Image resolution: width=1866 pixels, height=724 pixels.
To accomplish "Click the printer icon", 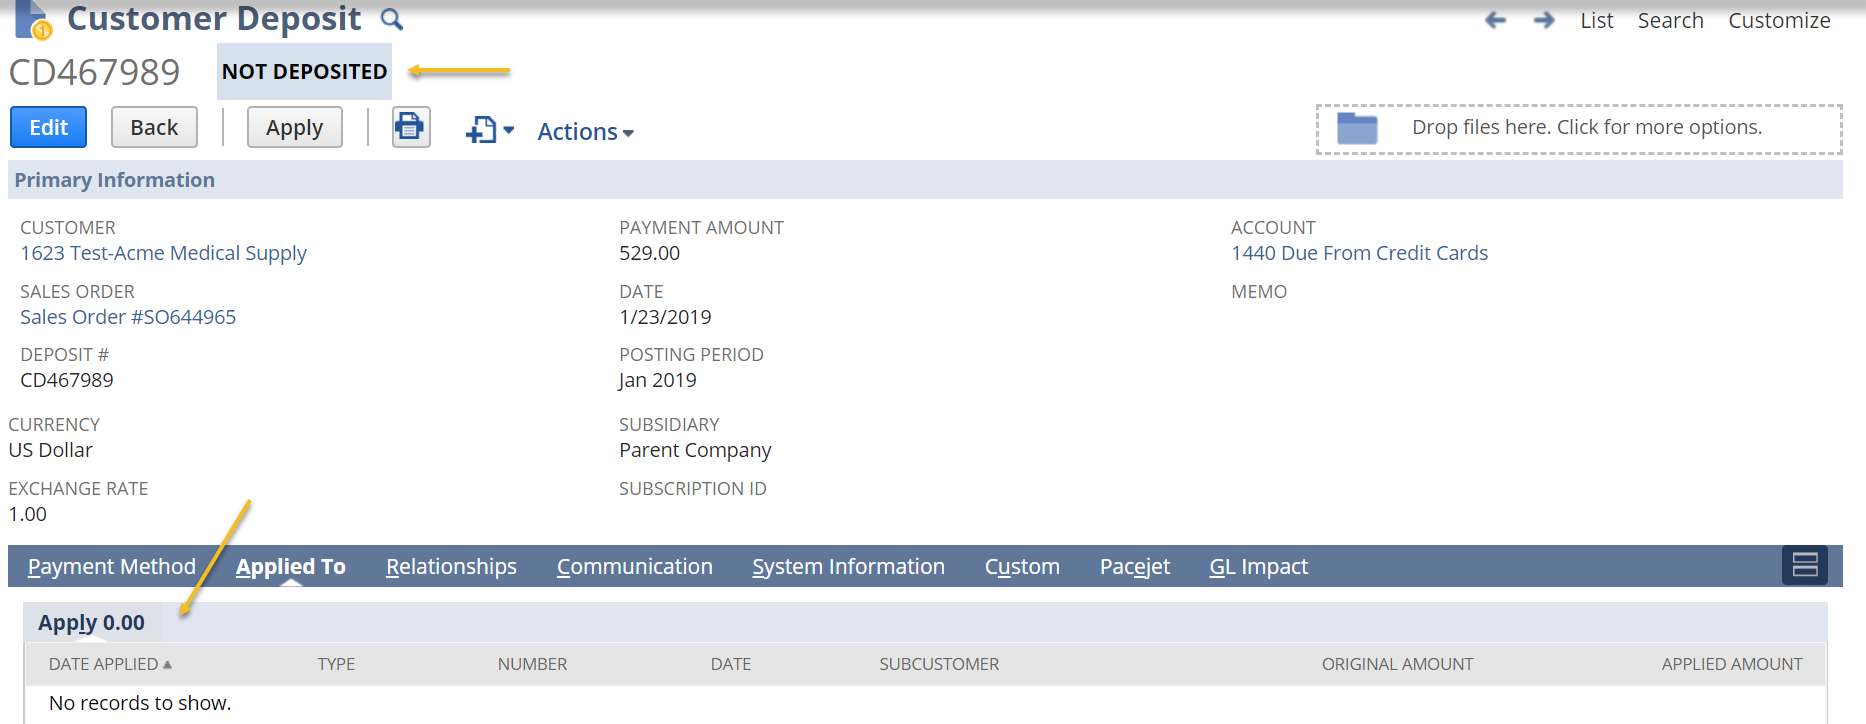I will (410, 127).
